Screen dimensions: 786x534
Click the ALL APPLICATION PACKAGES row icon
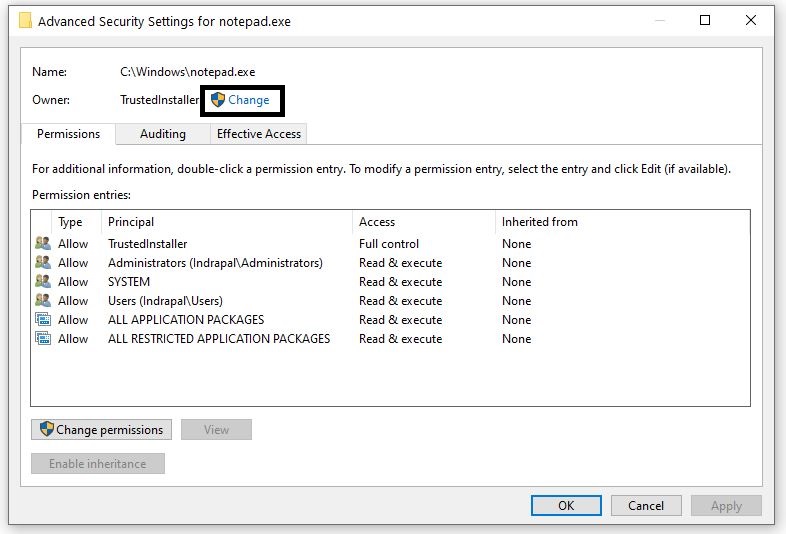point(43,320)
